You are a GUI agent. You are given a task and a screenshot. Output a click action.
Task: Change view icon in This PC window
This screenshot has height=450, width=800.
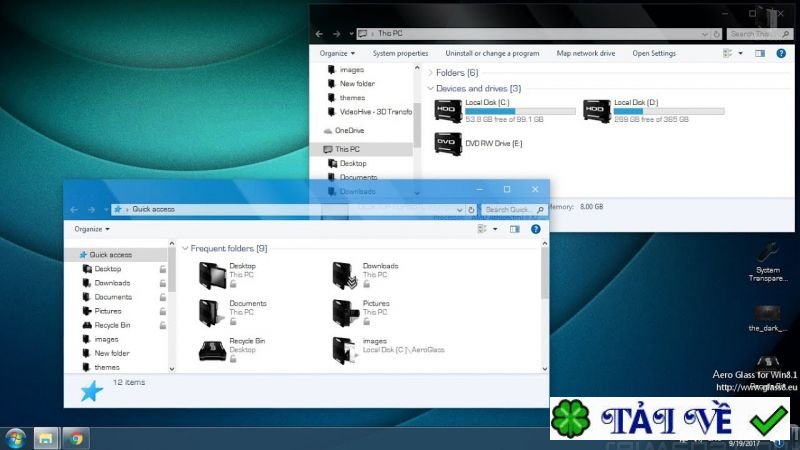[728, 53]
